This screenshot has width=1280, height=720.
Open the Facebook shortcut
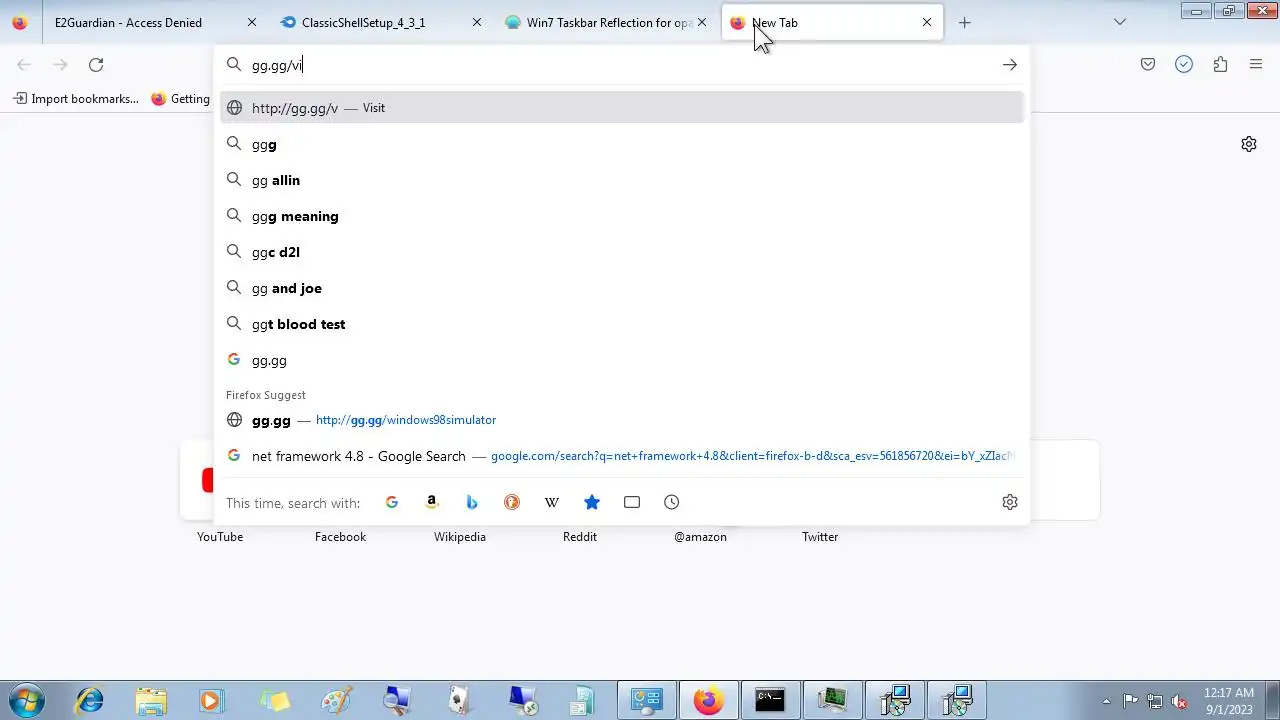(x=340, y=537)
